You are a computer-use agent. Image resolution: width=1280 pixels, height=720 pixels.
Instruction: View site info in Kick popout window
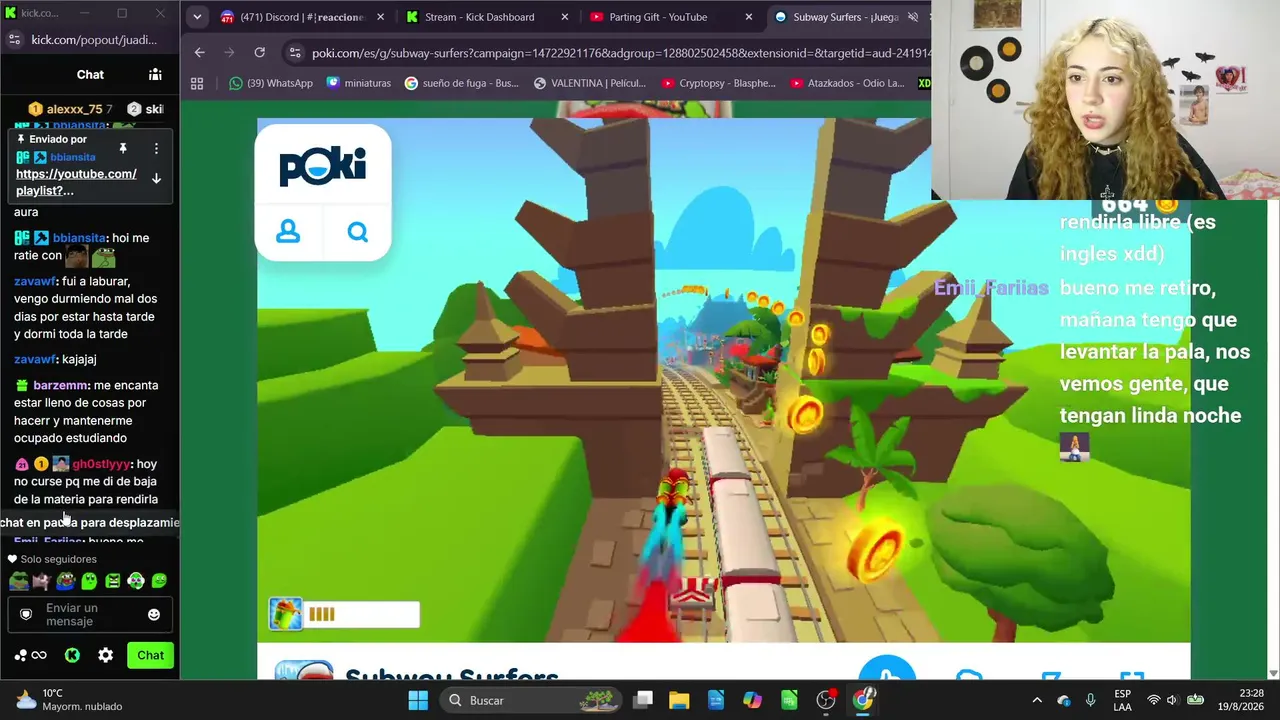(14, 40)
